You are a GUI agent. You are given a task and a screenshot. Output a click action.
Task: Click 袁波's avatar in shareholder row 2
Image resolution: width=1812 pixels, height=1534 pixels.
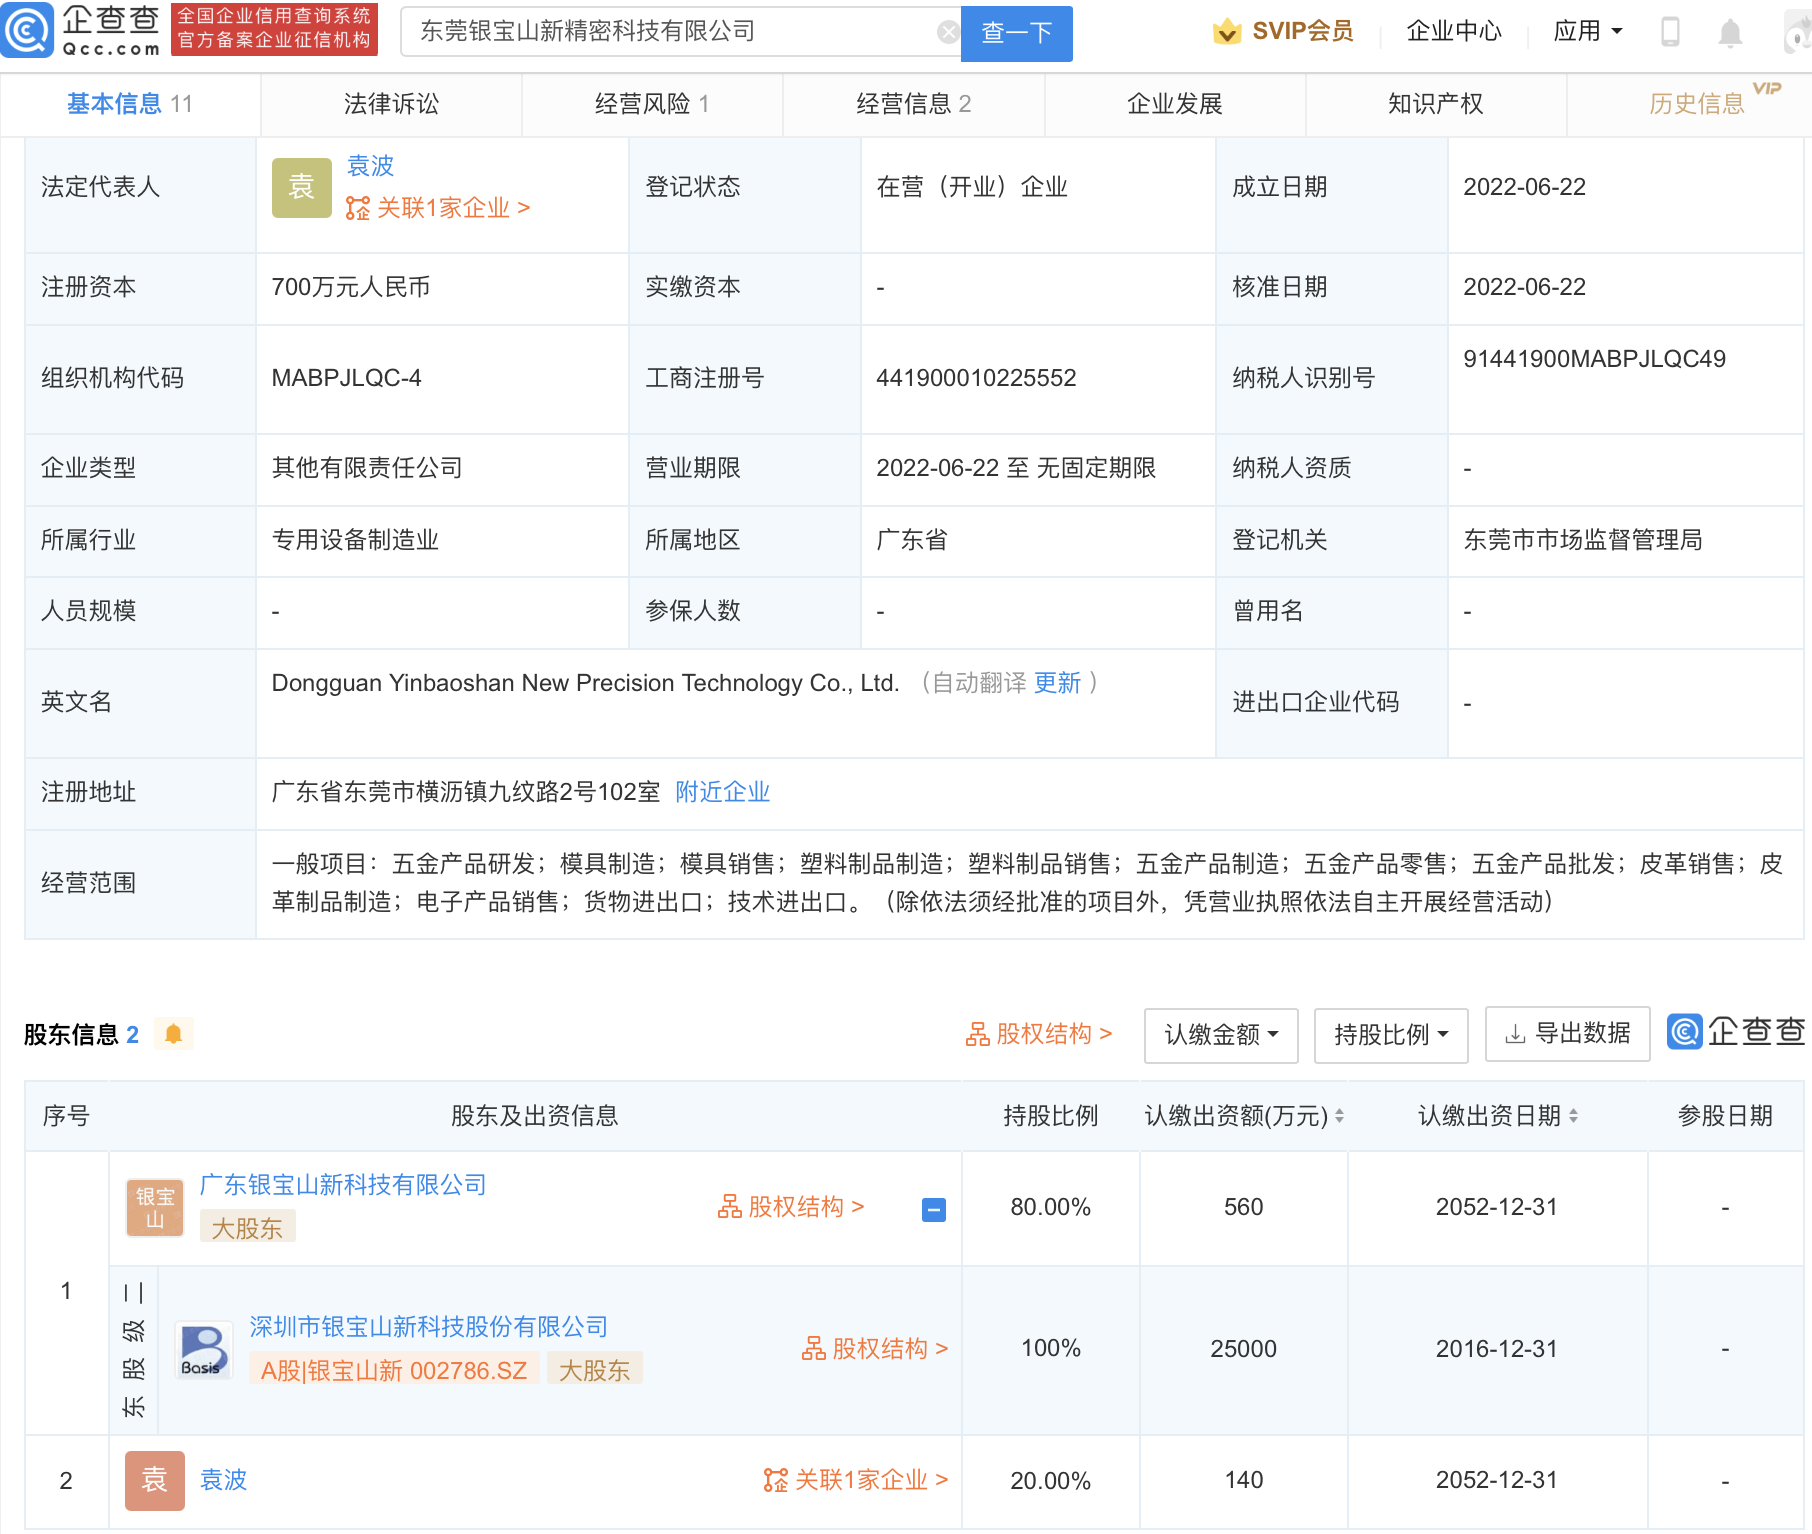click(x=155, y=1481)
